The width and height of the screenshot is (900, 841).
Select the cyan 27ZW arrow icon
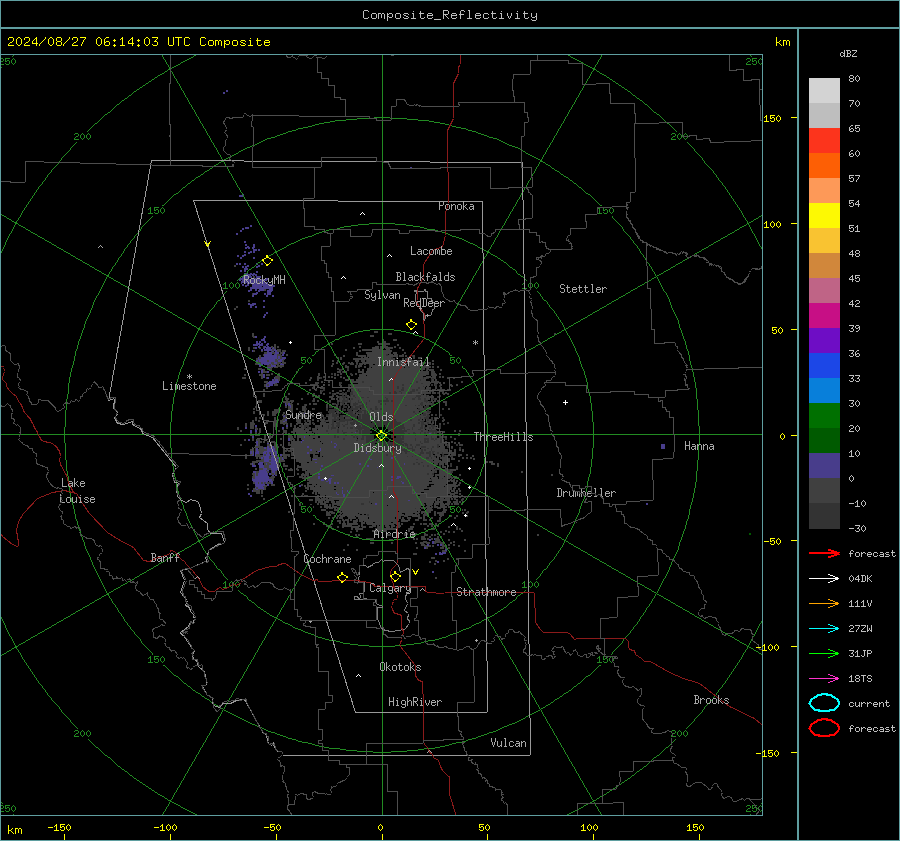tap(824, 629)
